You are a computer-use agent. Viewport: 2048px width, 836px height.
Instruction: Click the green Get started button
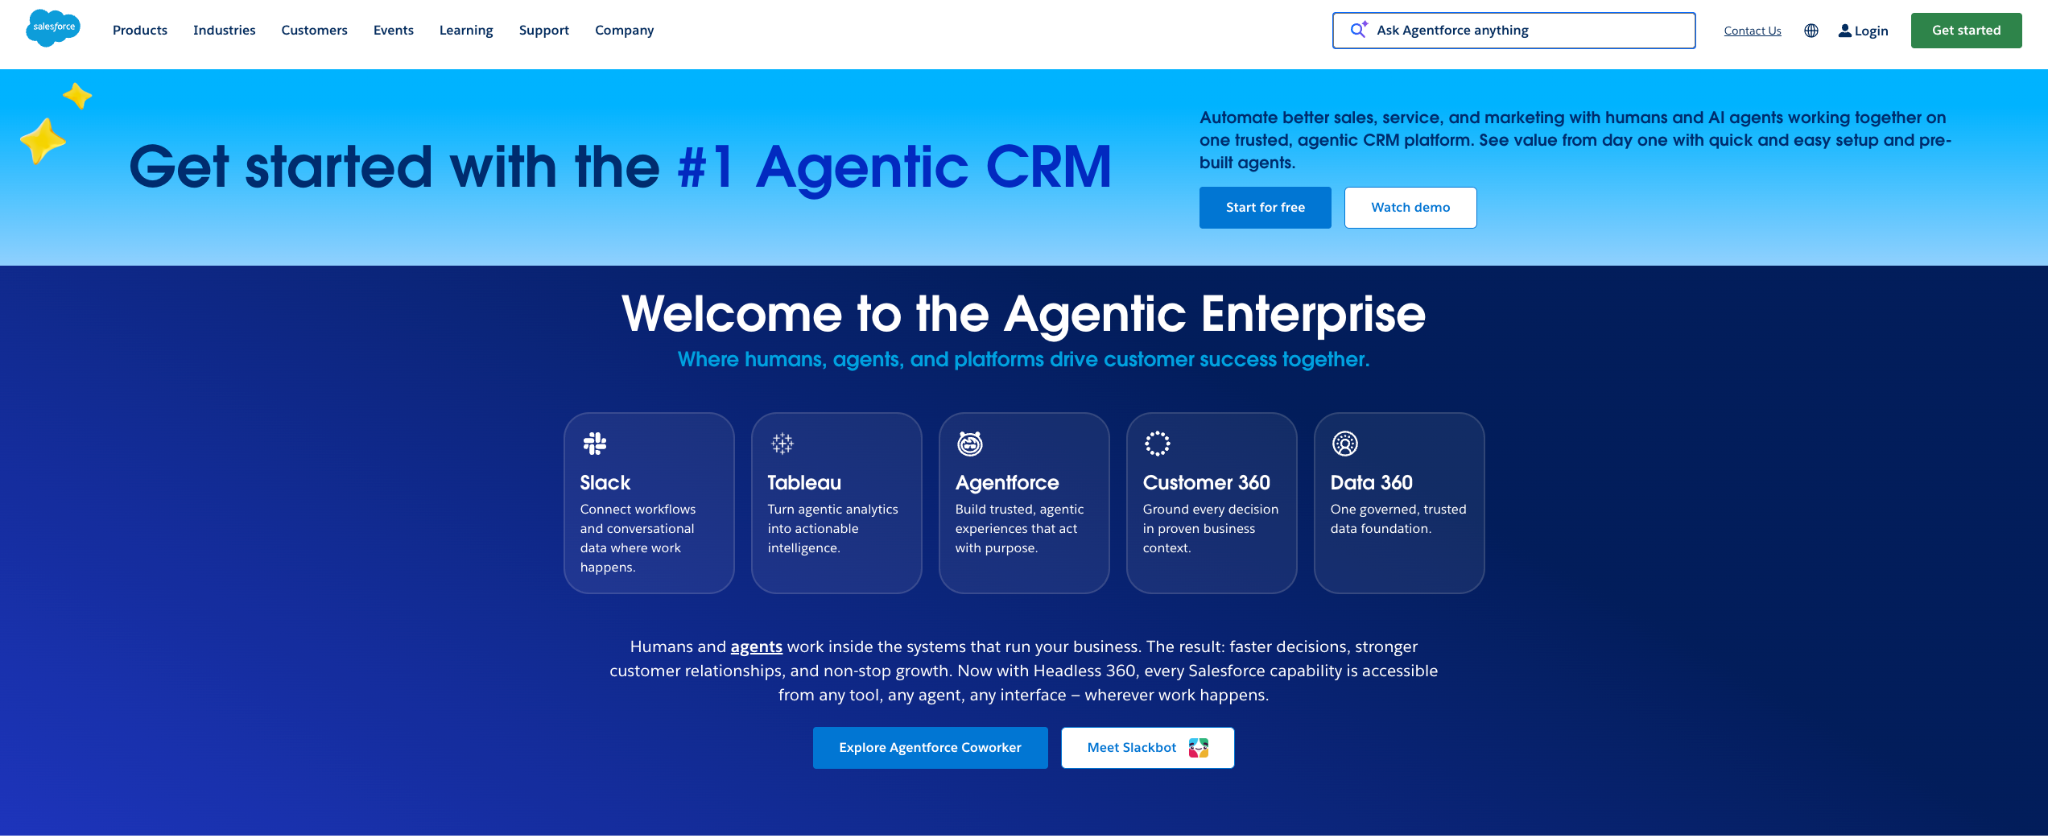1966,30
